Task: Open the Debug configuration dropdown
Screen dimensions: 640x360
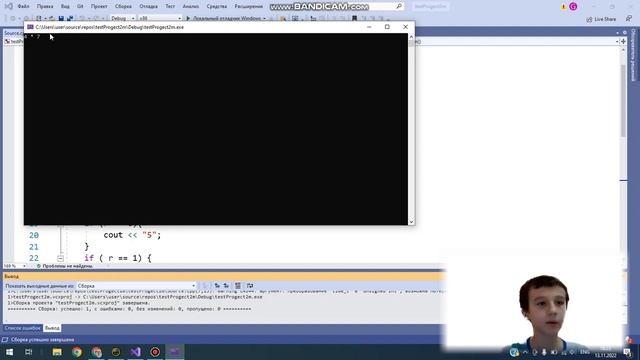Action: [122, 18]
